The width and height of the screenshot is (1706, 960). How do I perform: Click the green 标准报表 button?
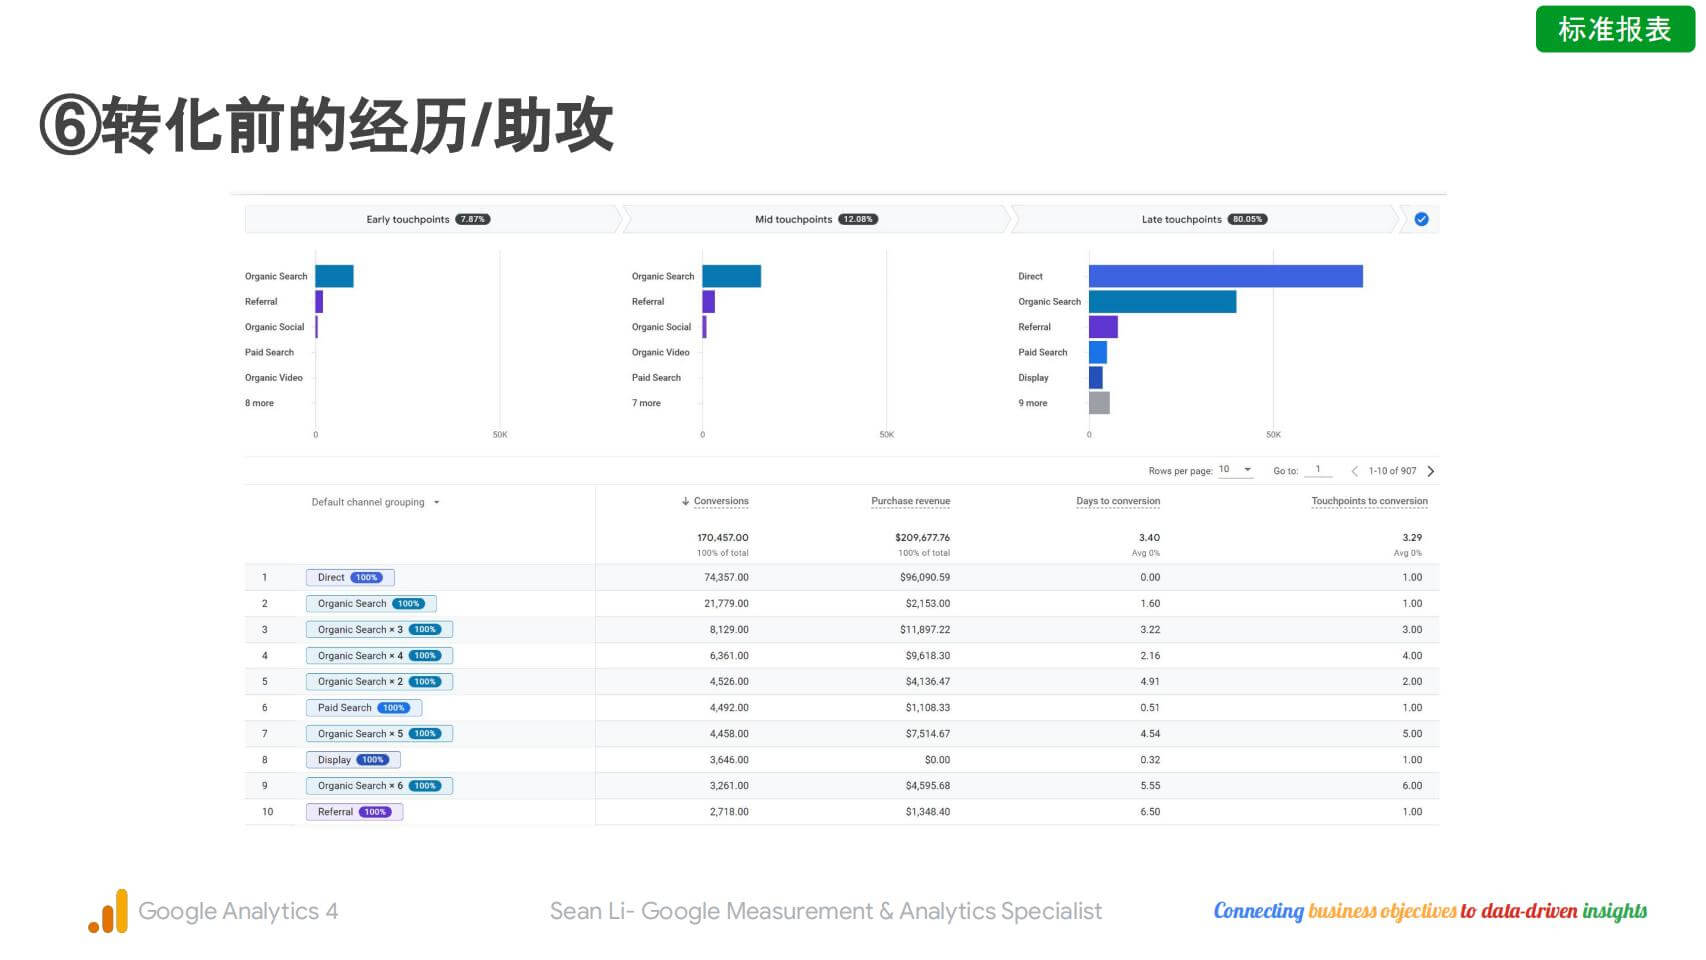click(x=1614, y=29)
